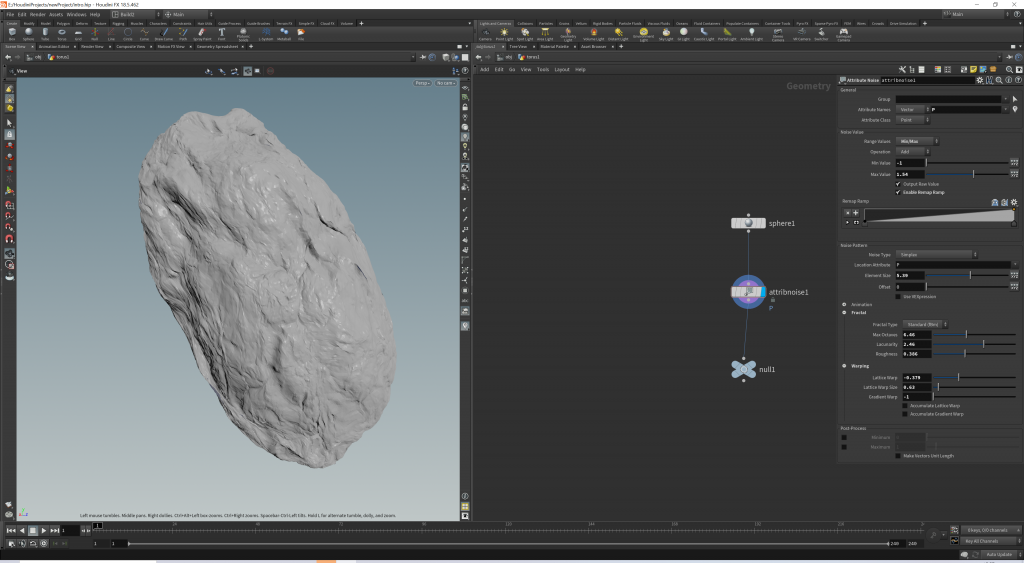
Task: Click the Sky Light shelf icon
Action: (666, 33)
